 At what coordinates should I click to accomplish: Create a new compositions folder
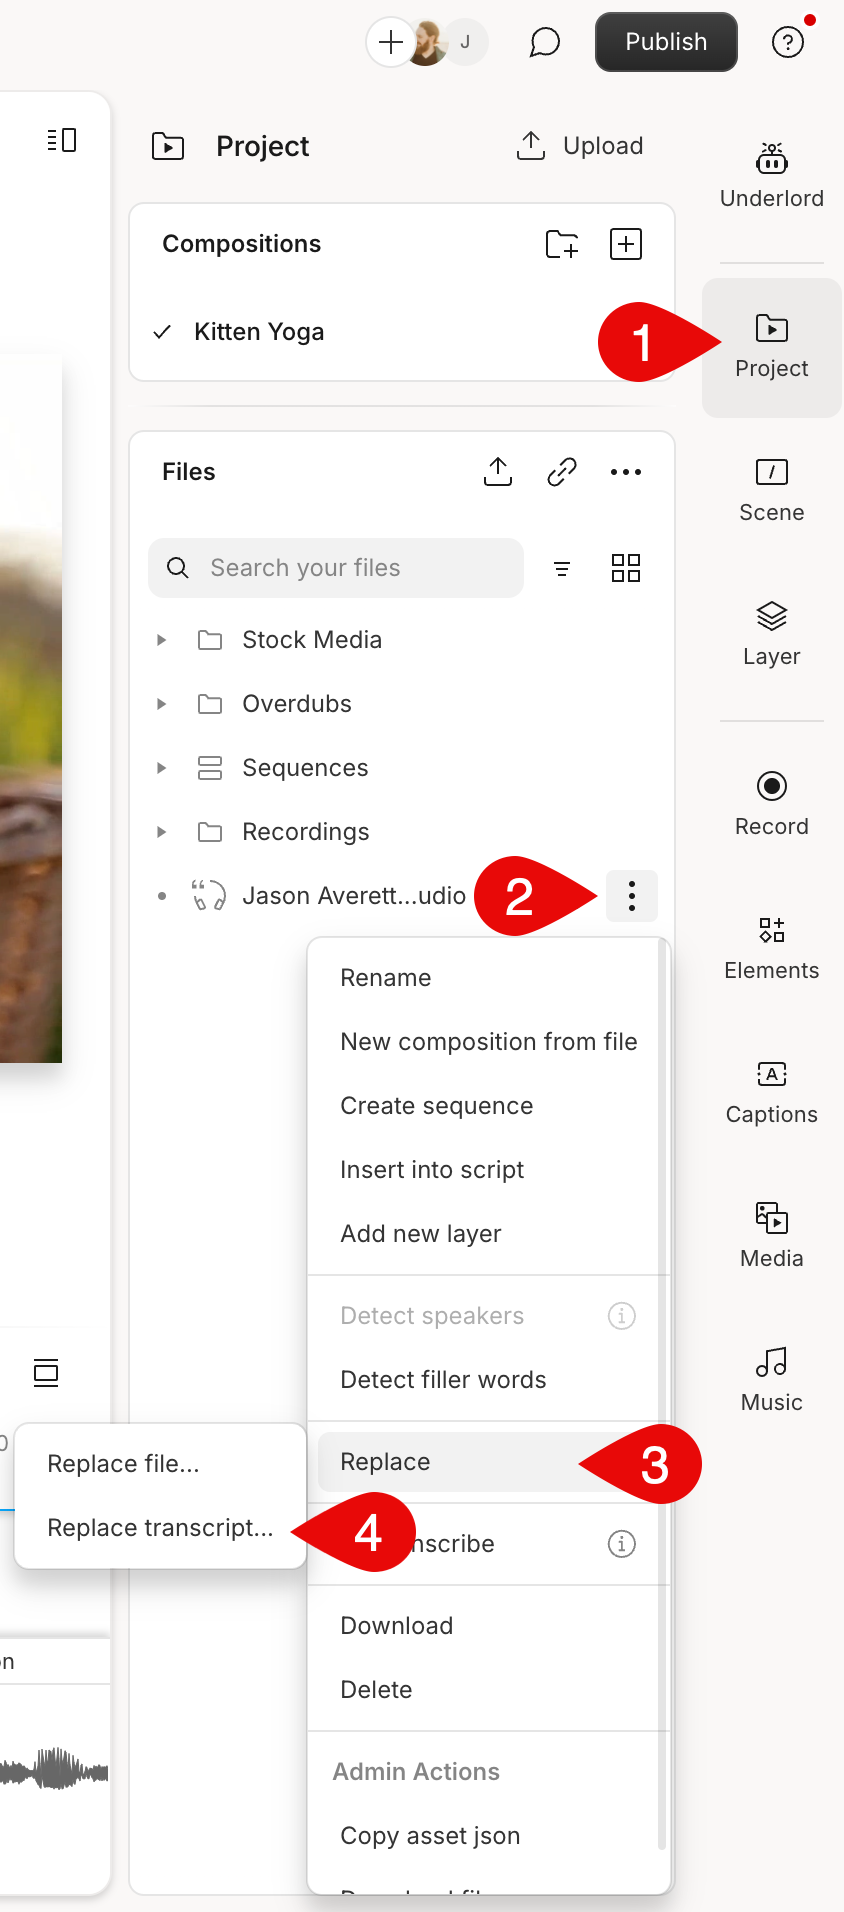click(x=562, y=244)
